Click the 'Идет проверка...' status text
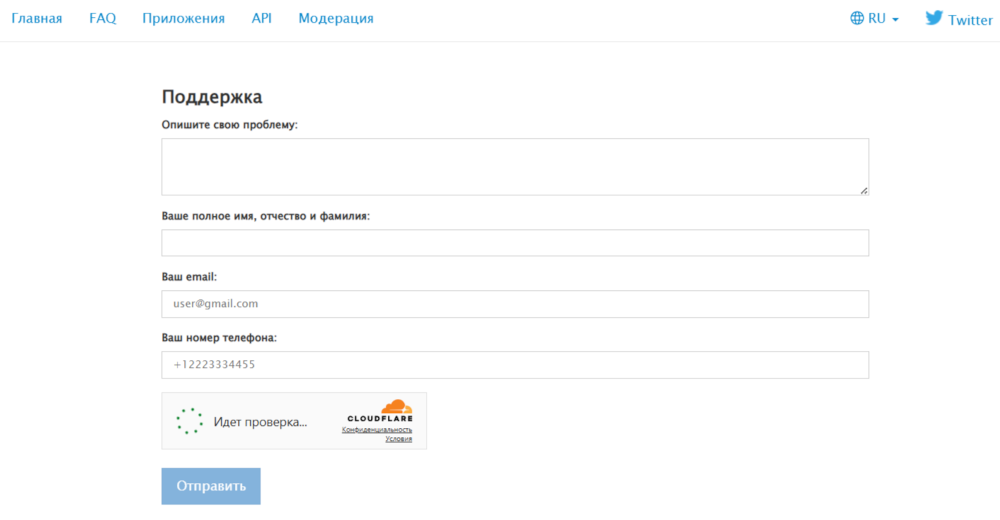 point(260,422)
